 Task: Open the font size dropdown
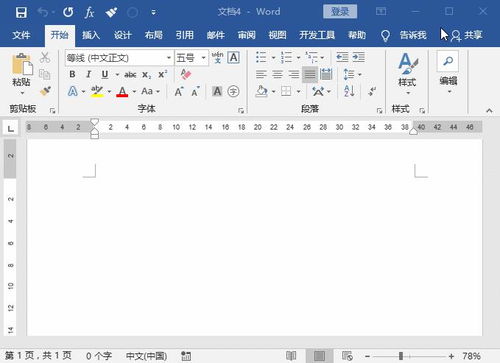(203, 58)
